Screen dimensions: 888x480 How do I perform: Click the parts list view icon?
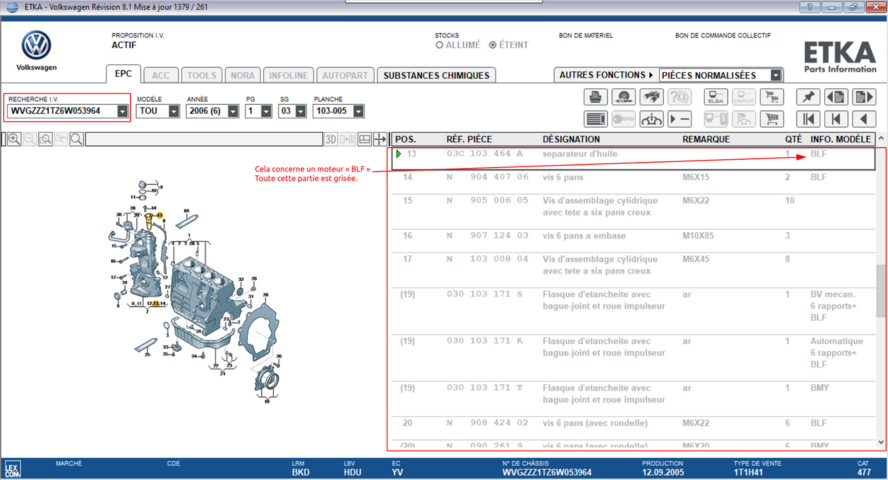[x=595, y=119]
